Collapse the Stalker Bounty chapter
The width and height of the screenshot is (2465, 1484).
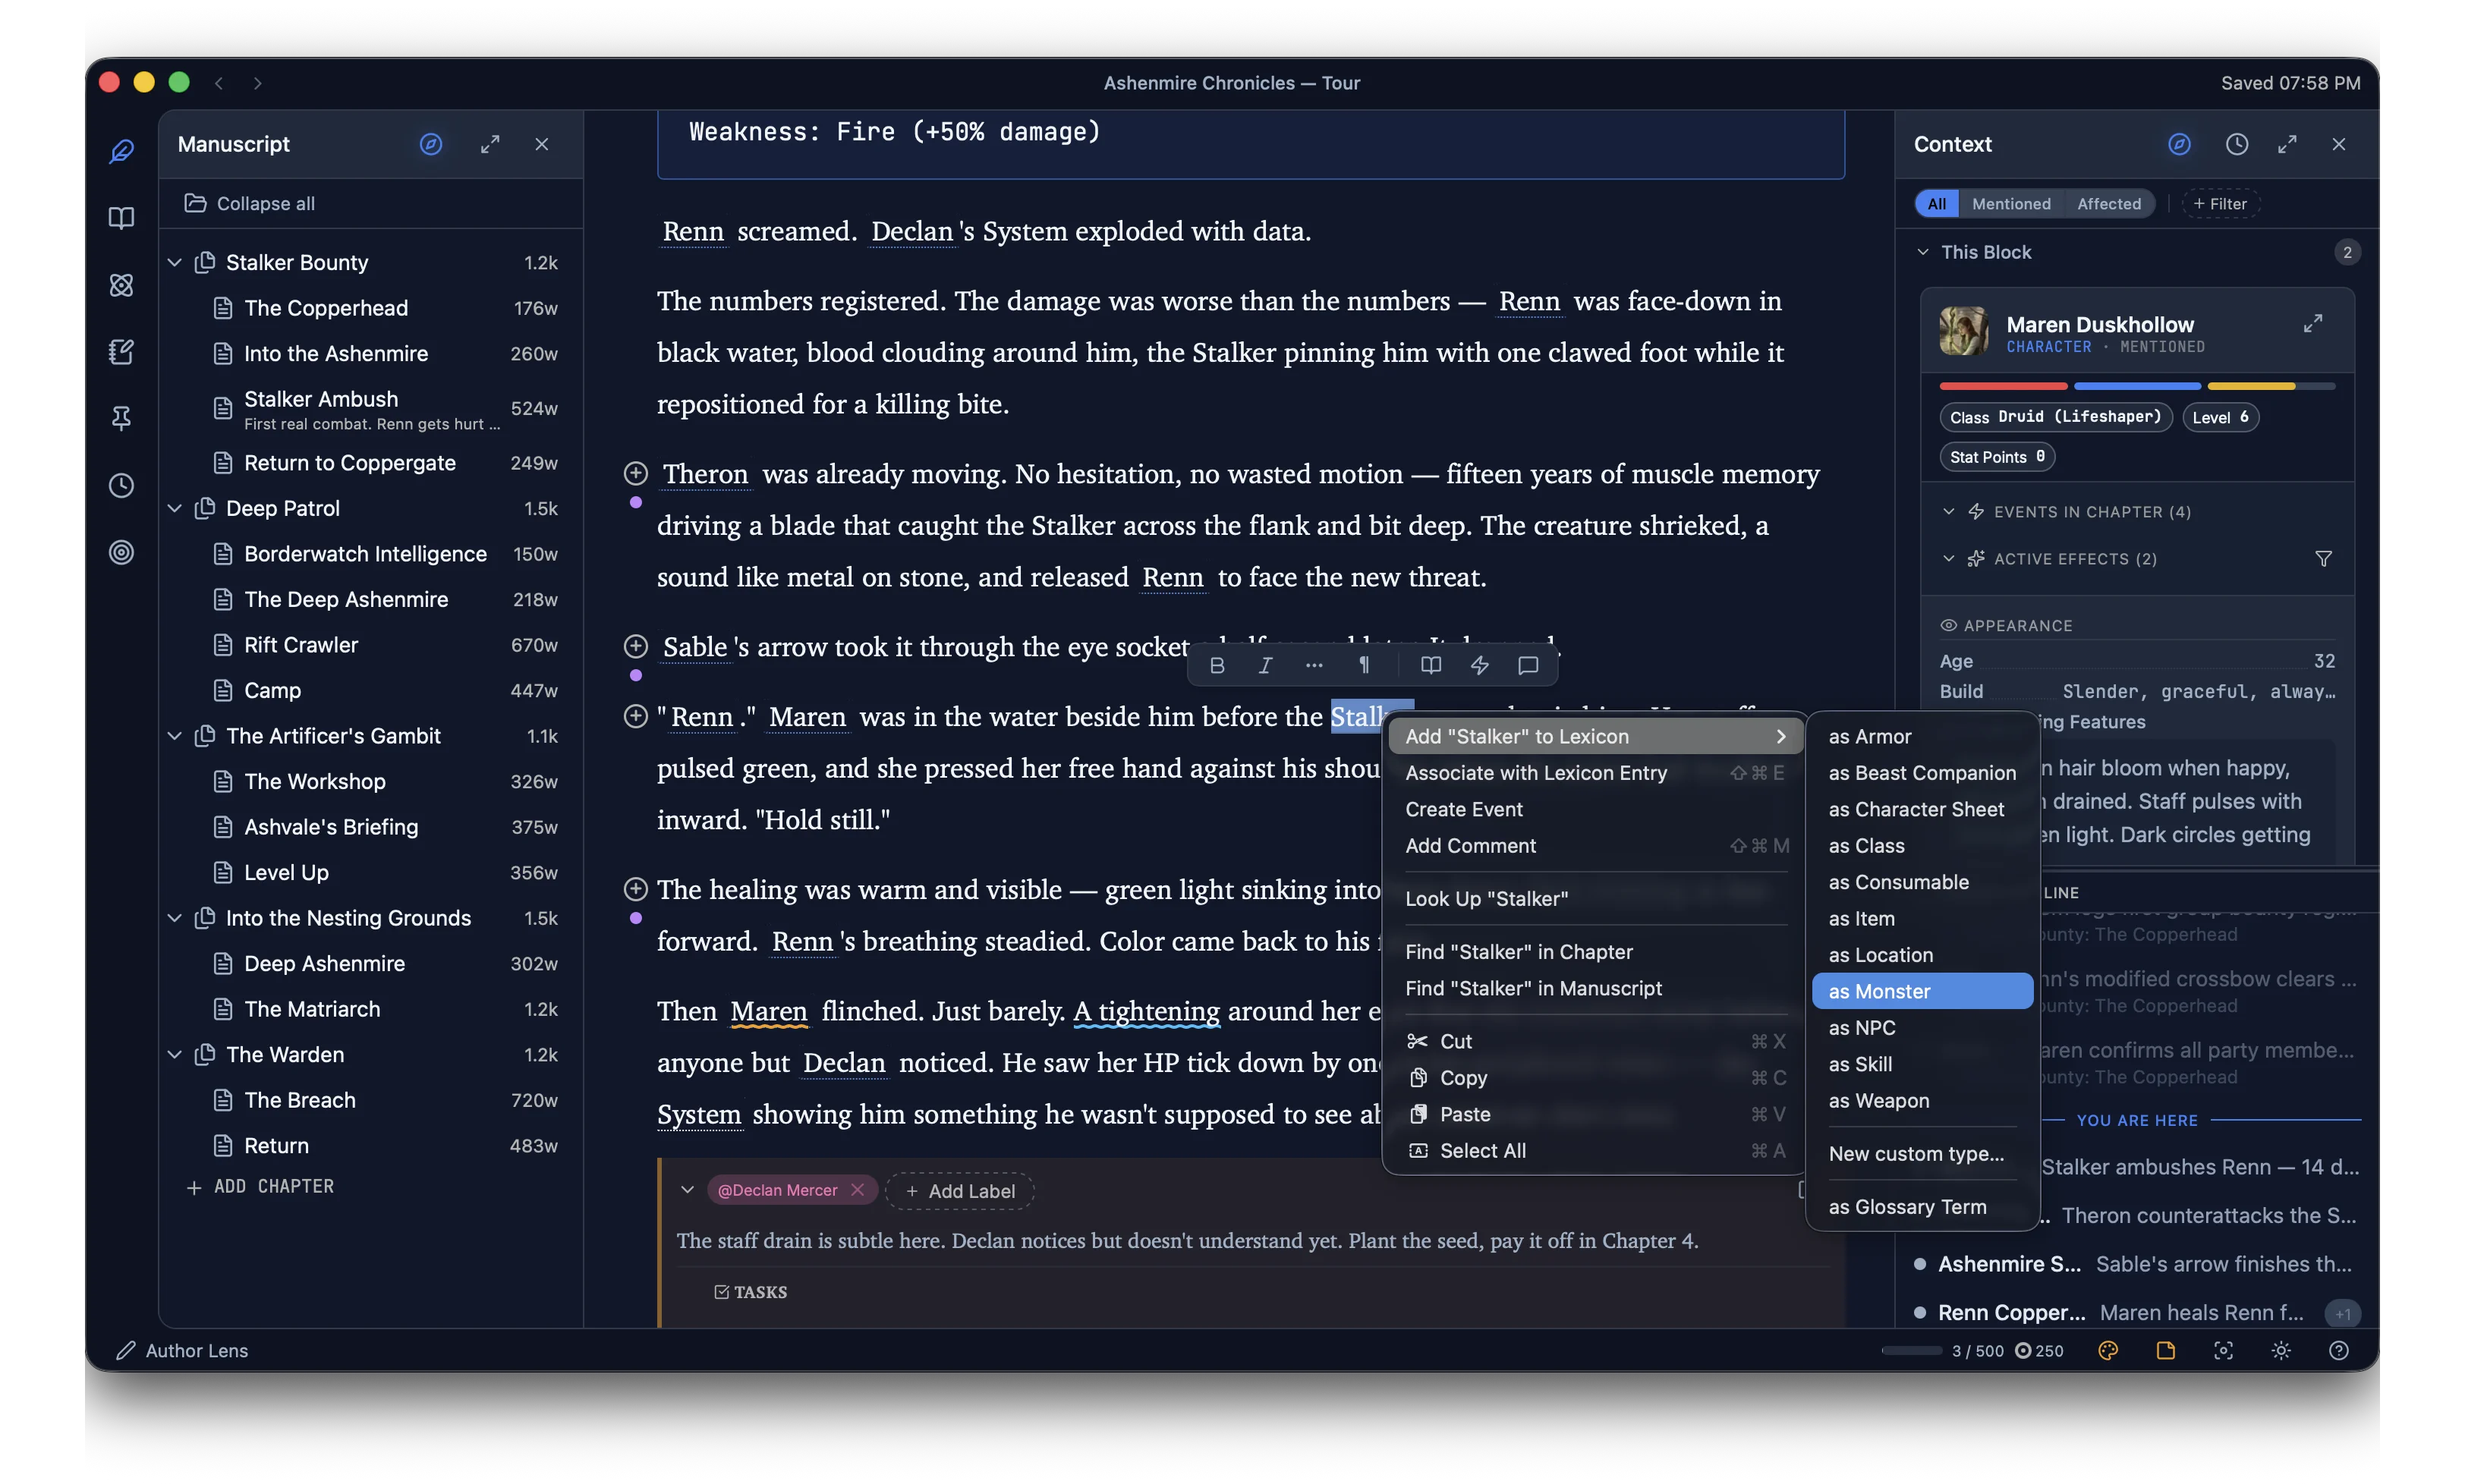click(x=174, y=263)
